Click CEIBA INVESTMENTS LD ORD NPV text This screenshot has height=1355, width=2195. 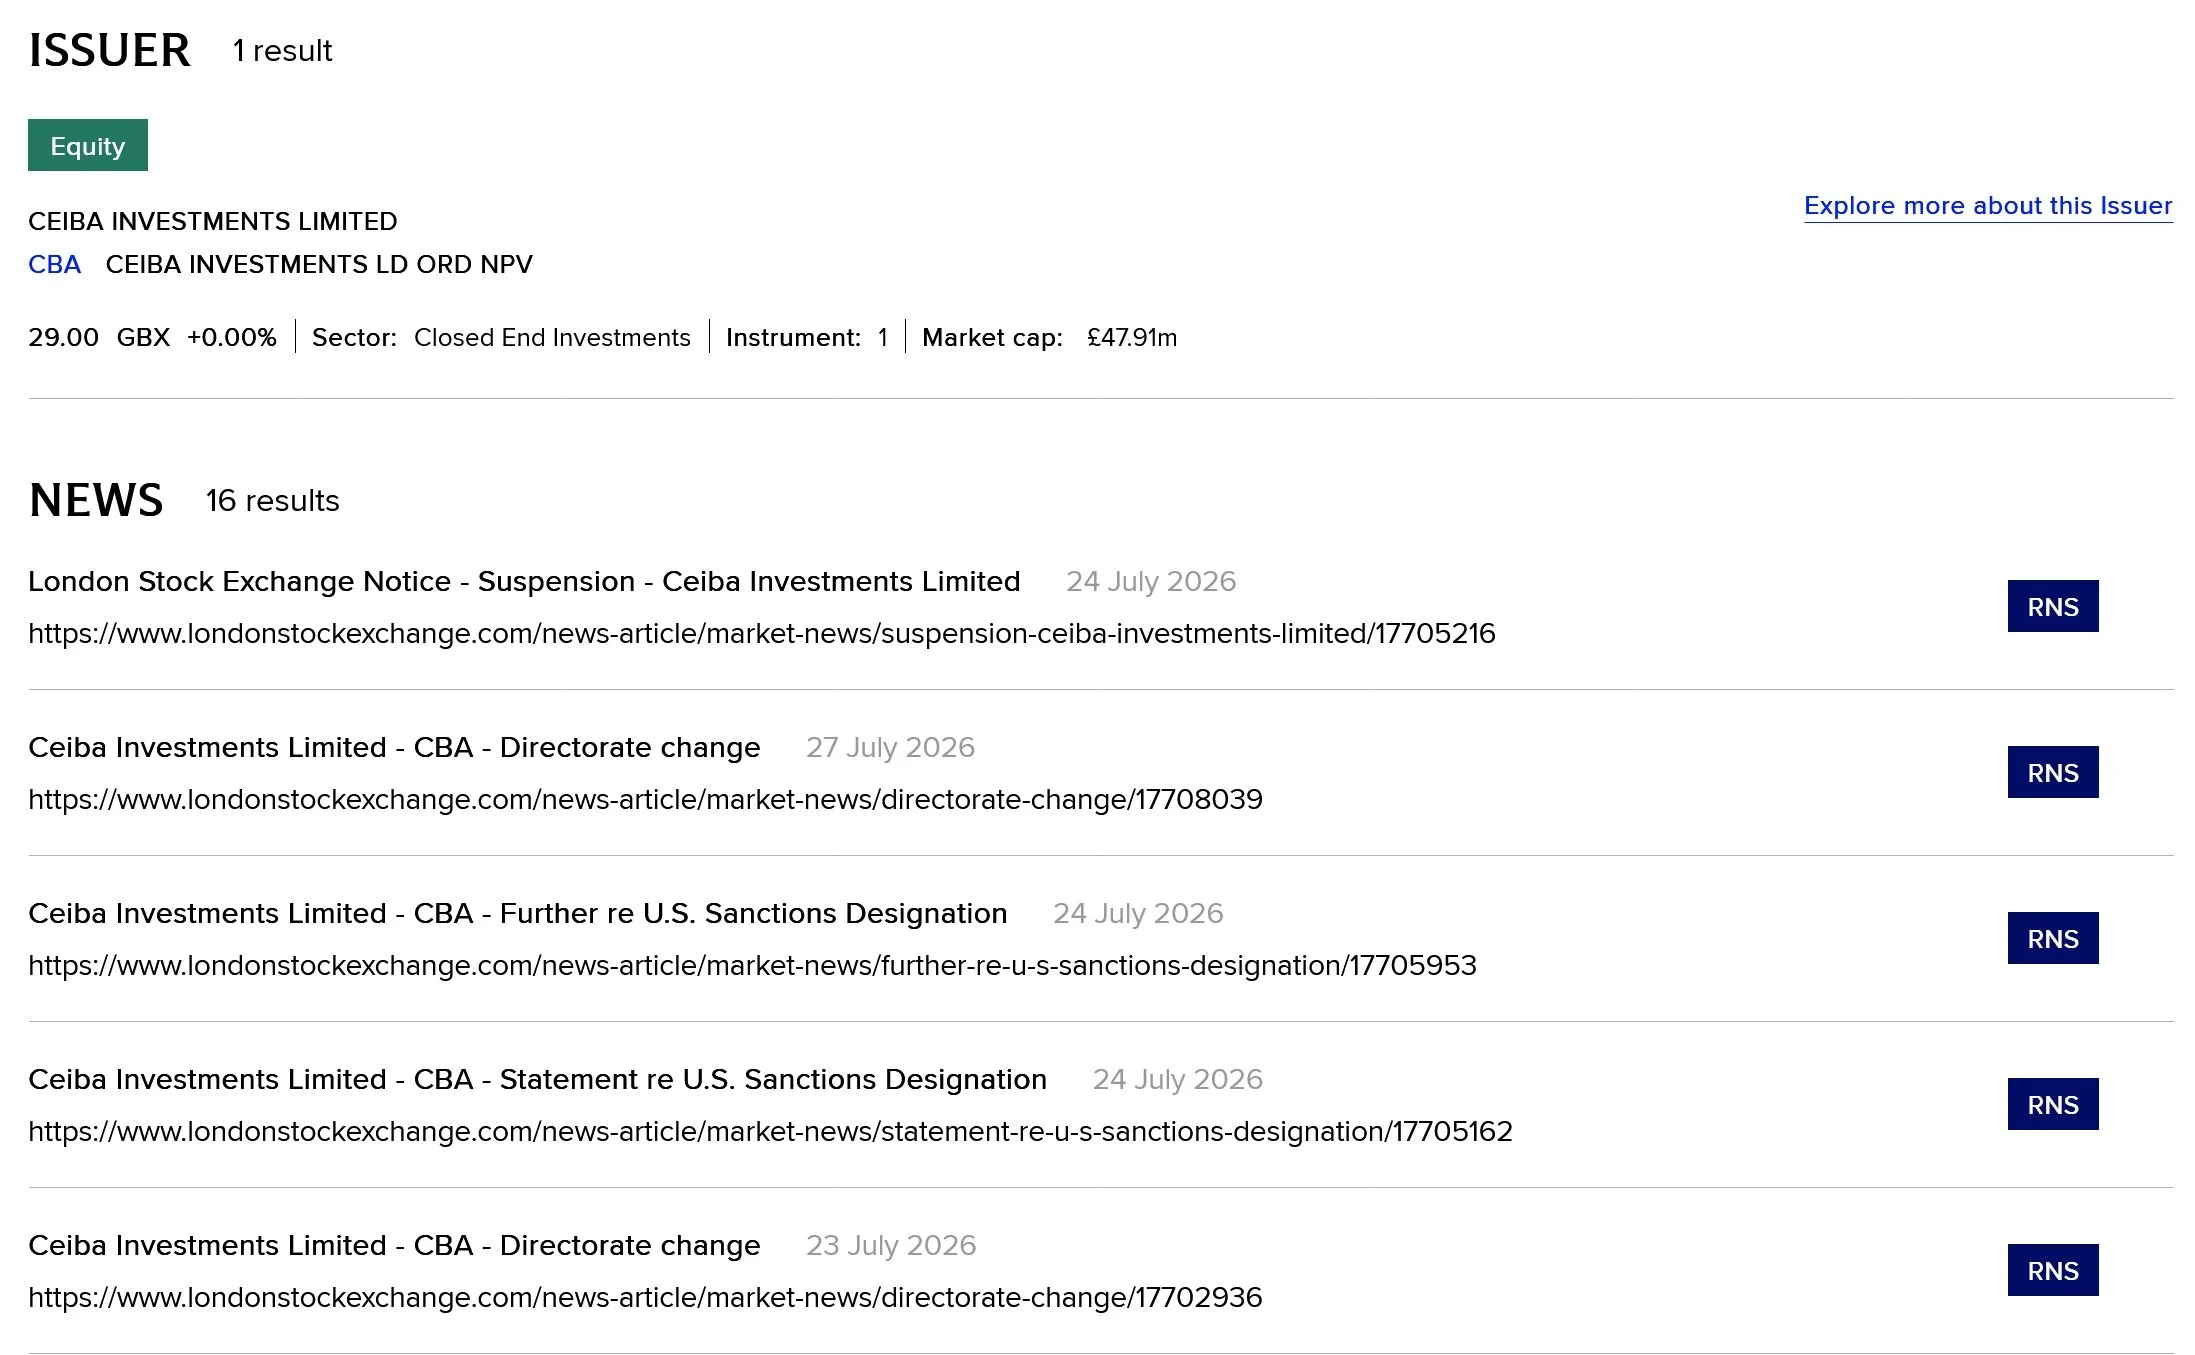(319, 264)
